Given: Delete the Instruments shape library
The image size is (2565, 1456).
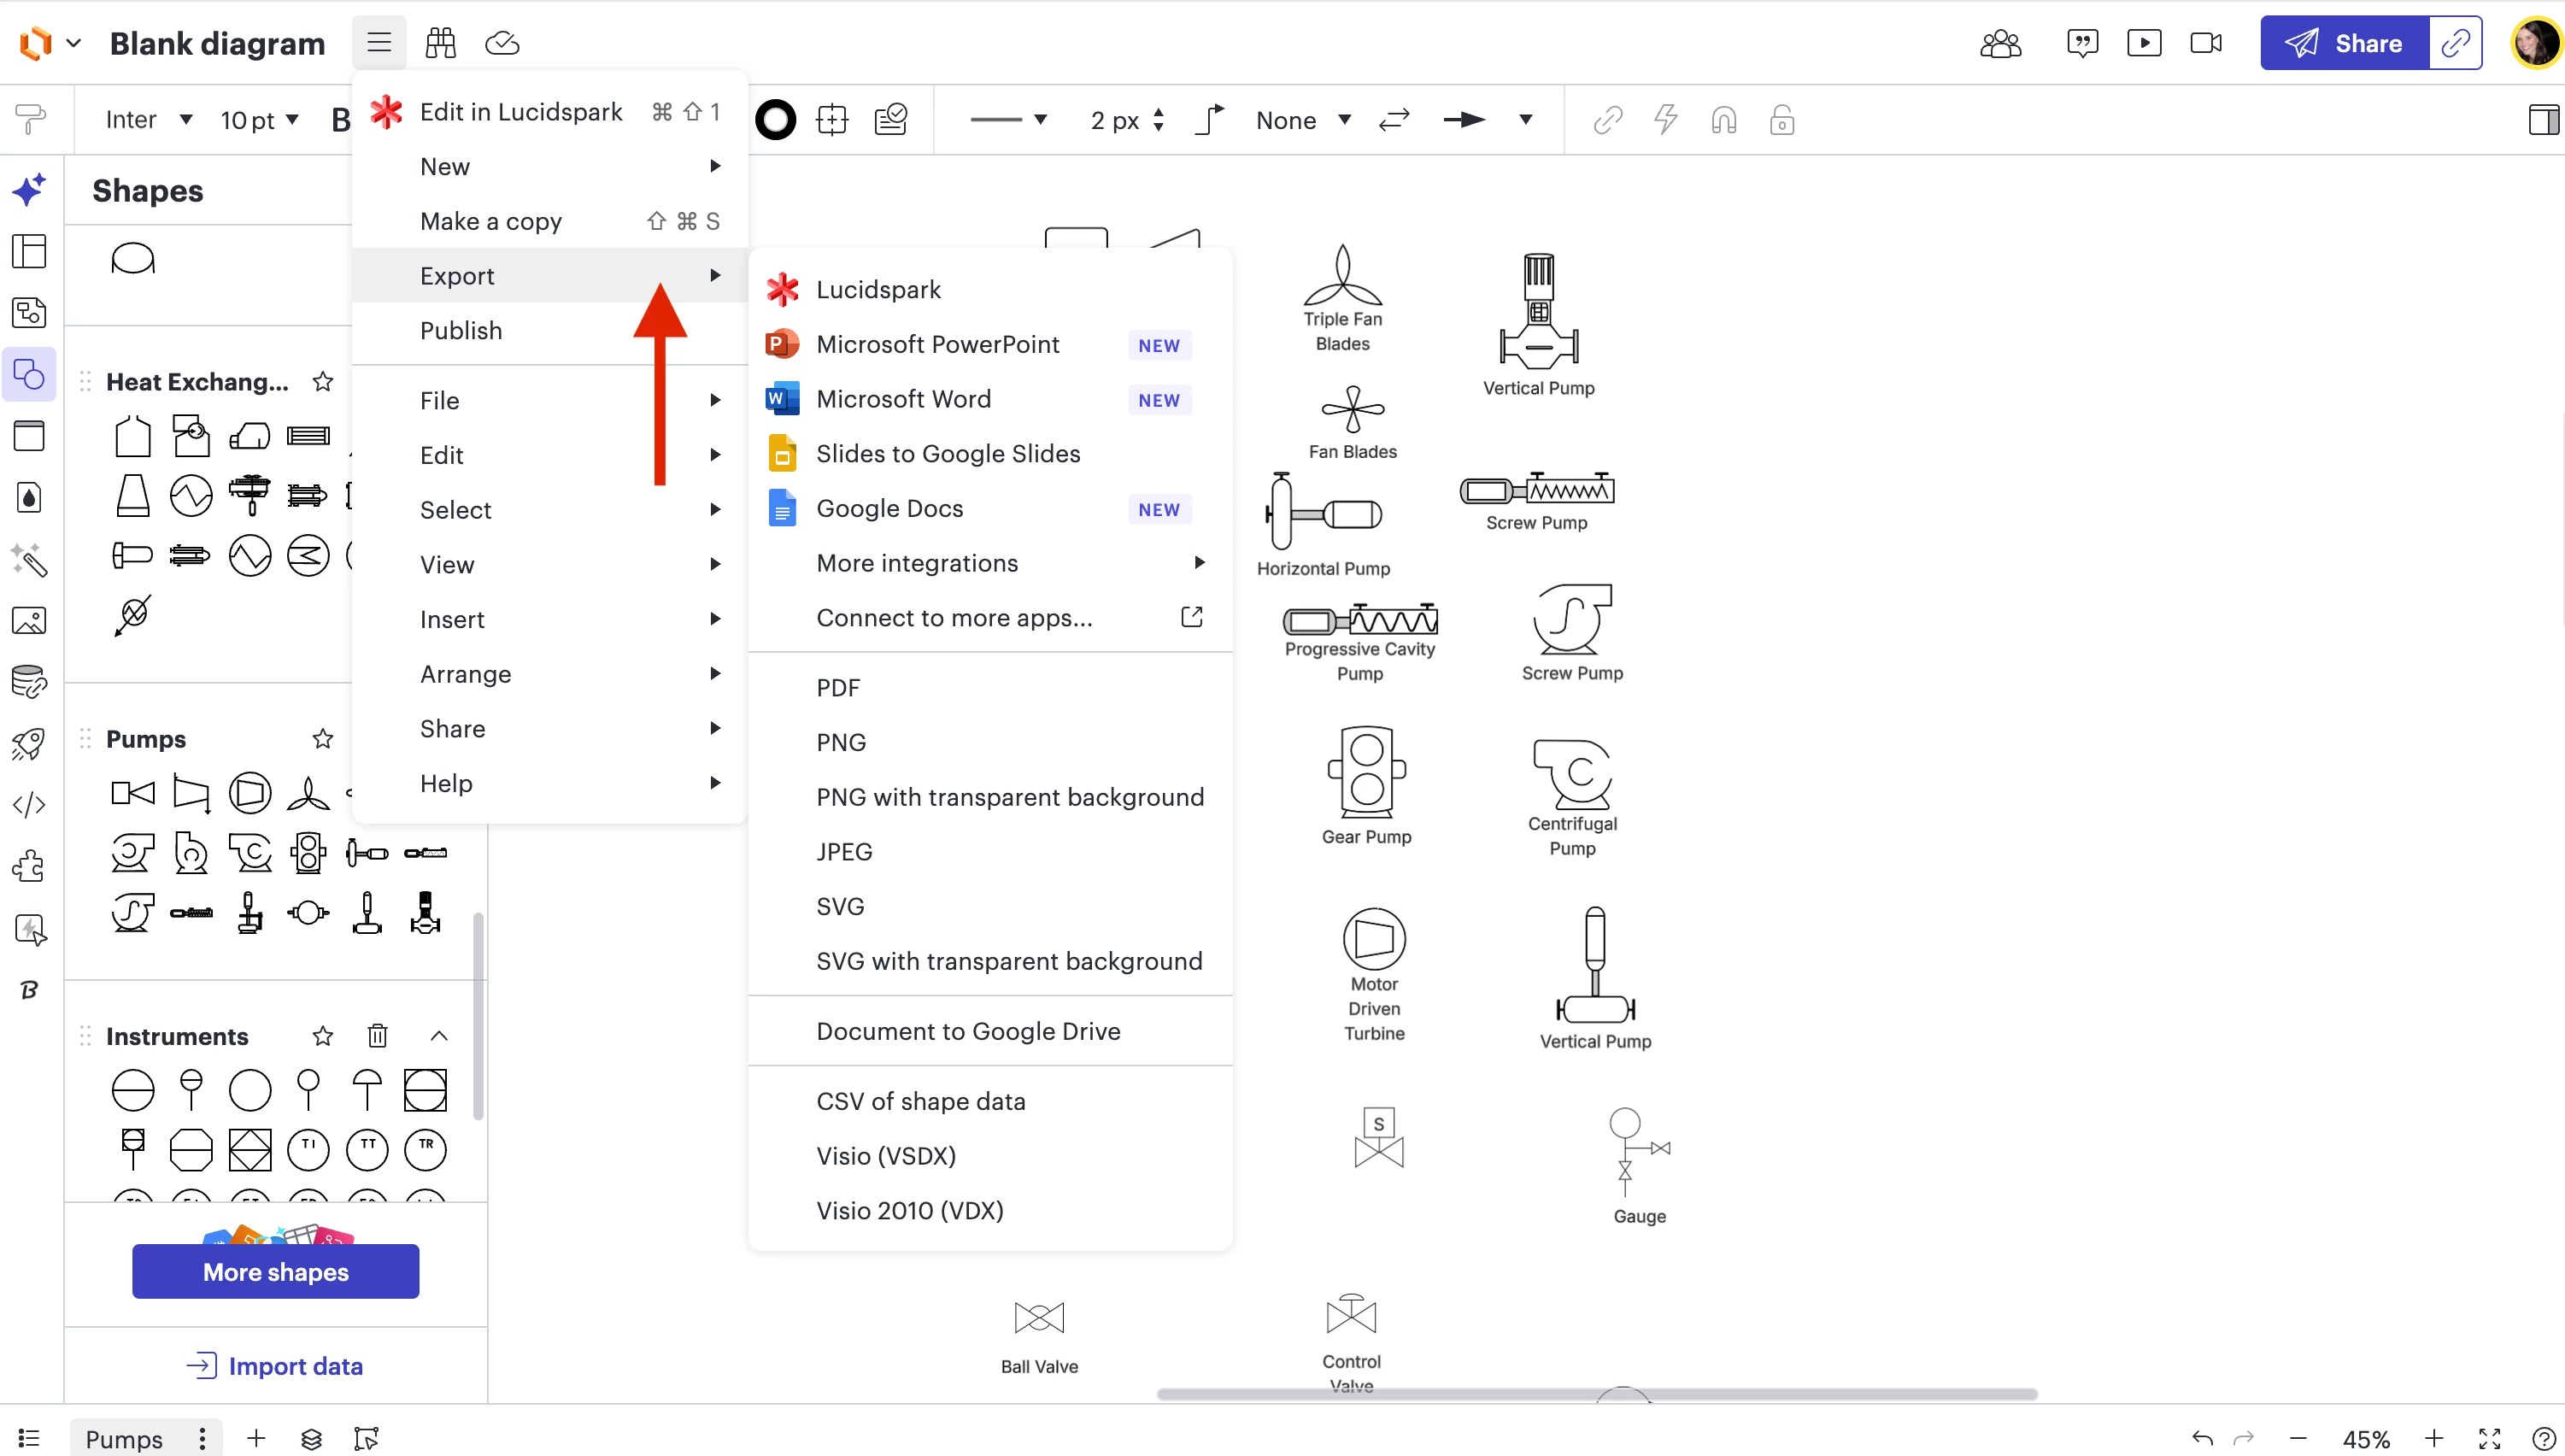Looking at the screenshot, I should (377, 1036).
